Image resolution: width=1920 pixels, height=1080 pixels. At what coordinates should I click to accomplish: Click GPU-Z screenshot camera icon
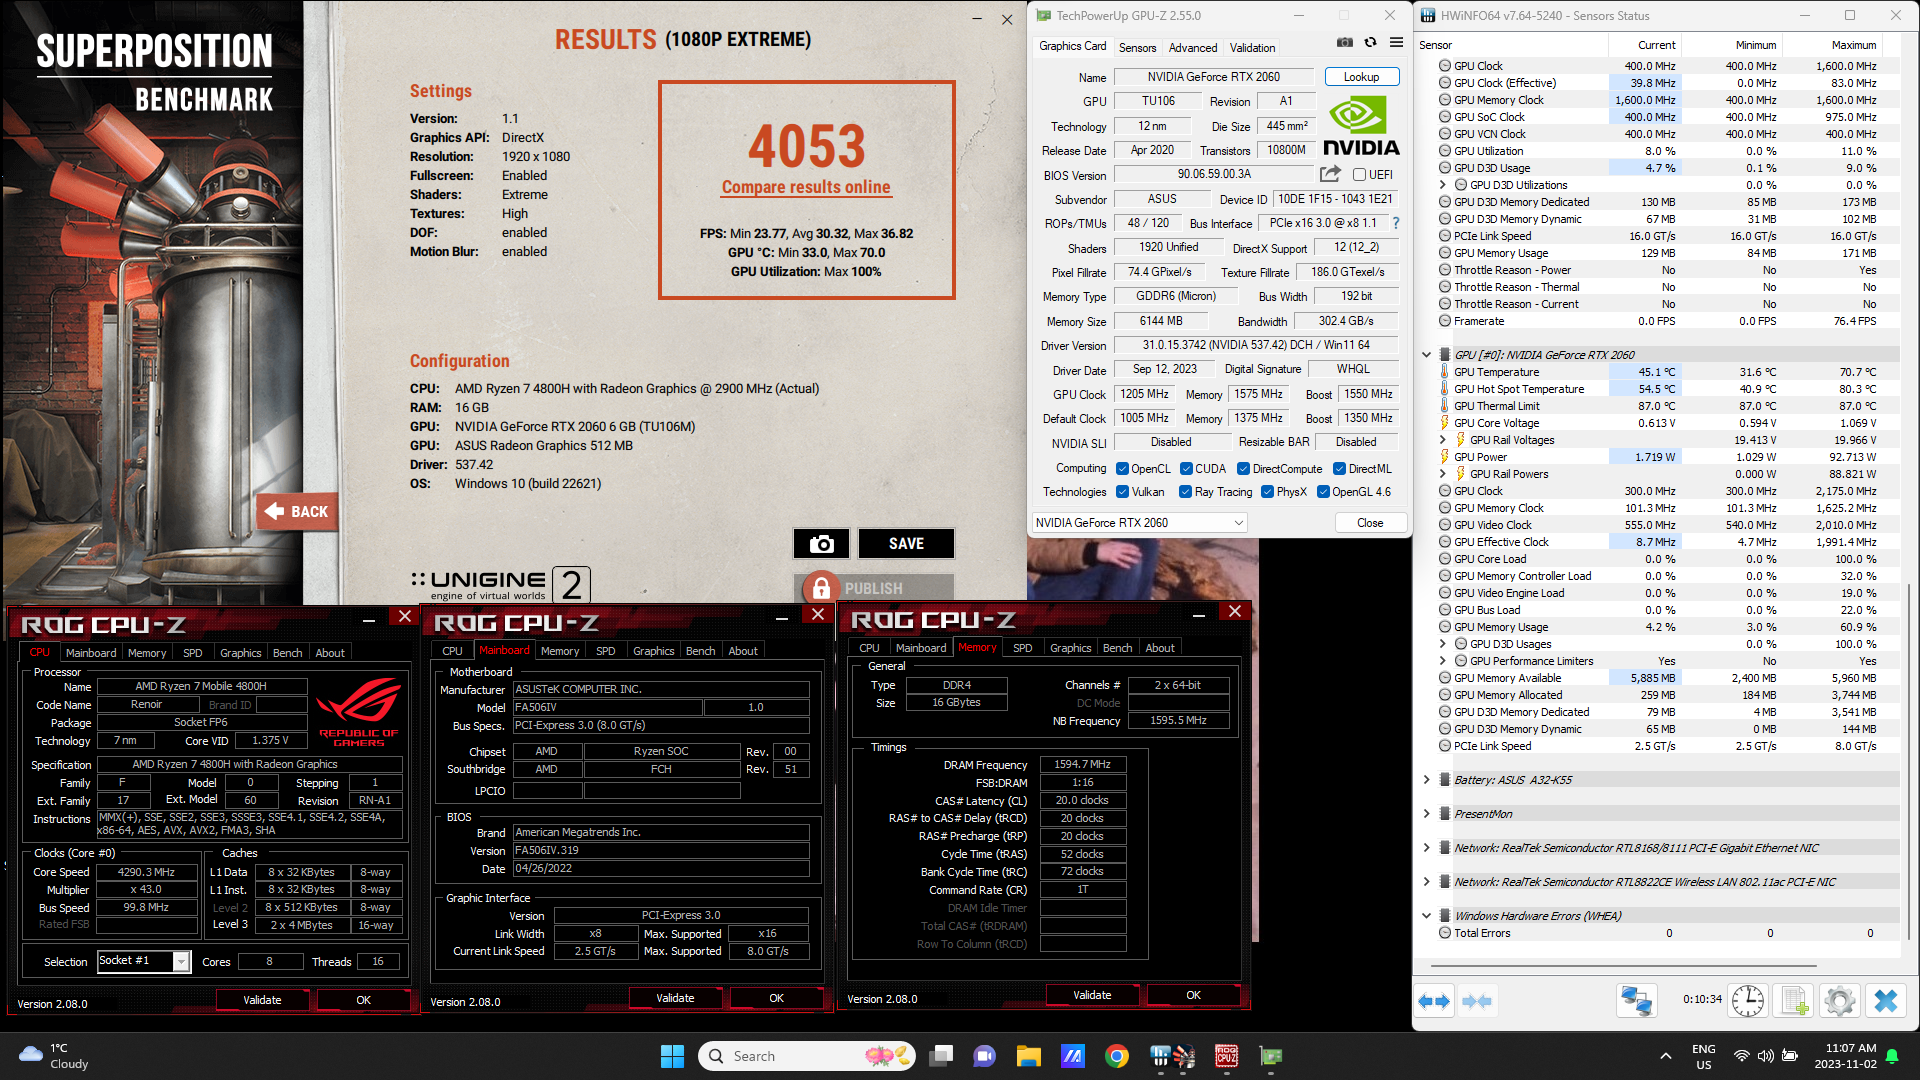[x=1345, y=42]
